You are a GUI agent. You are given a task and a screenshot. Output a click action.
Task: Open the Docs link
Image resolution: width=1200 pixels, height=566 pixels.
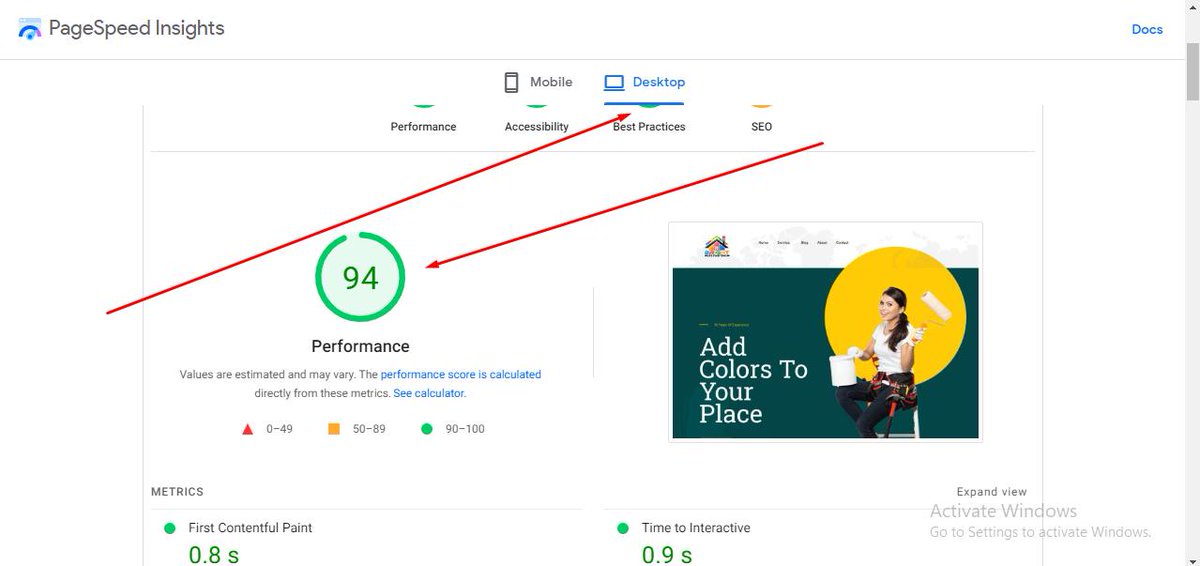1147,29
